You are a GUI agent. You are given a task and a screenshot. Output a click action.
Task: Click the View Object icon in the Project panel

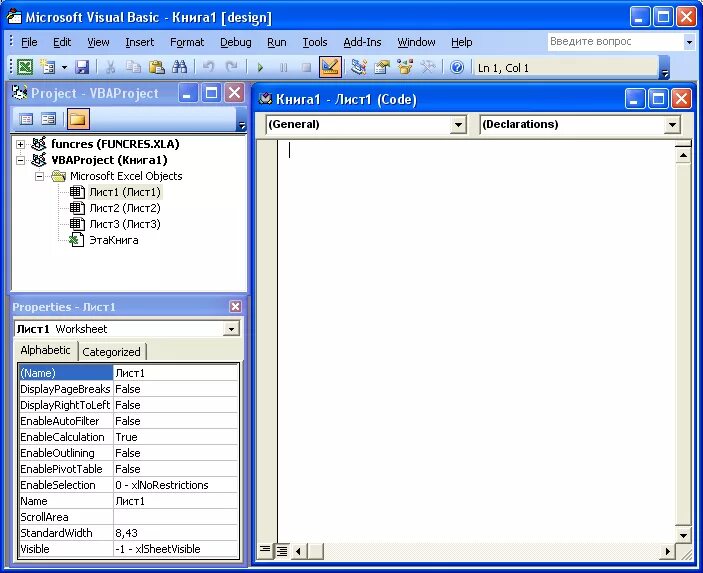tap(48, 119)
